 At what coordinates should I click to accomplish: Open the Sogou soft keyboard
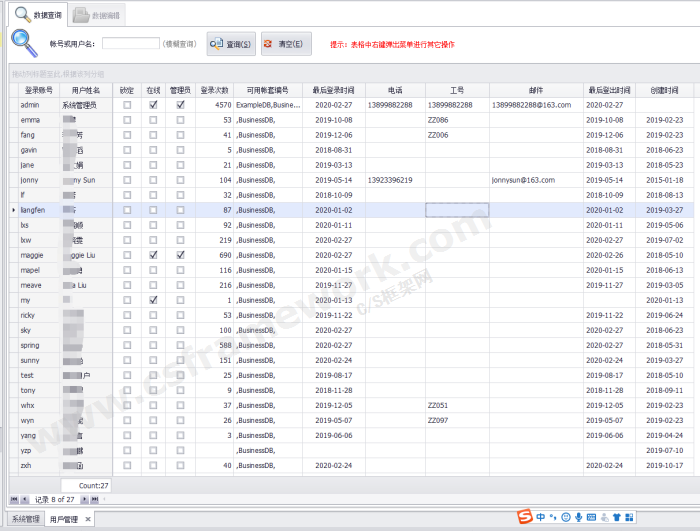tap(592, 517)
